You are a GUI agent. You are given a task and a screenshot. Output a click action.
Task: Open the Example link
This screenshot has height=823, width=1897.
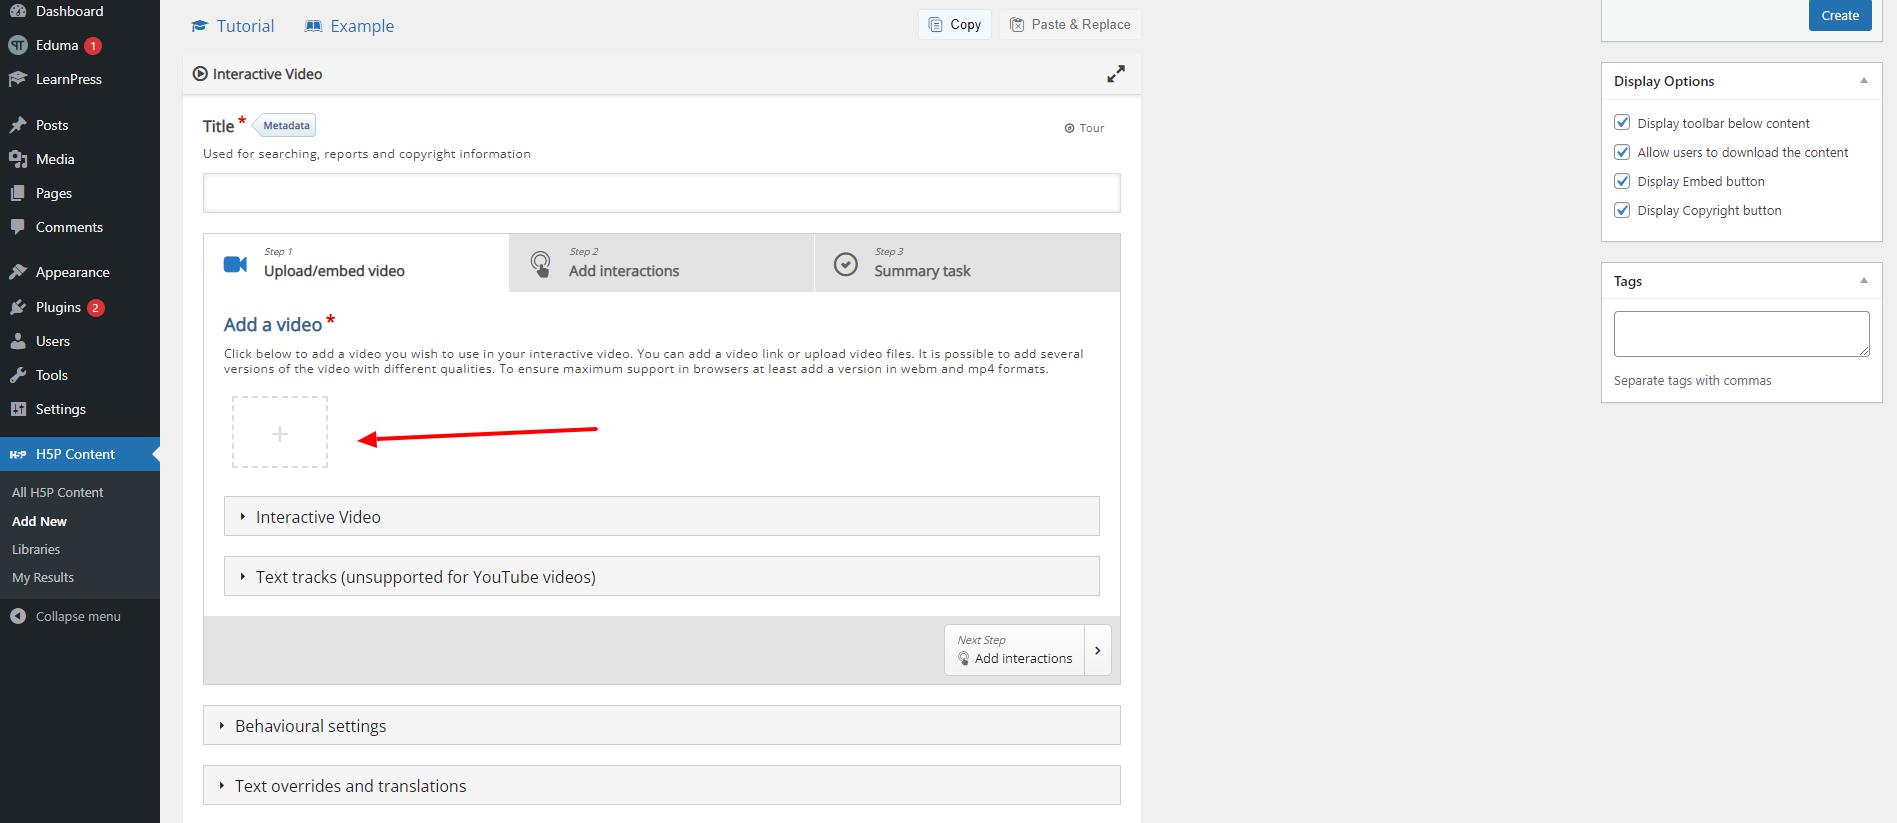pyautogui.click(x=350, y=26)
